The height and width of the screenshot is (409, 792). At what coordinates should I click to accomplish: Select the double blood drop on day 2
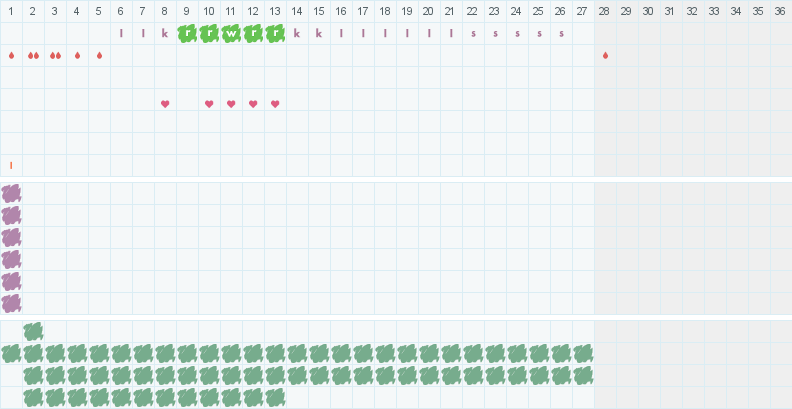pyautogui.click(x=33, y=55)
